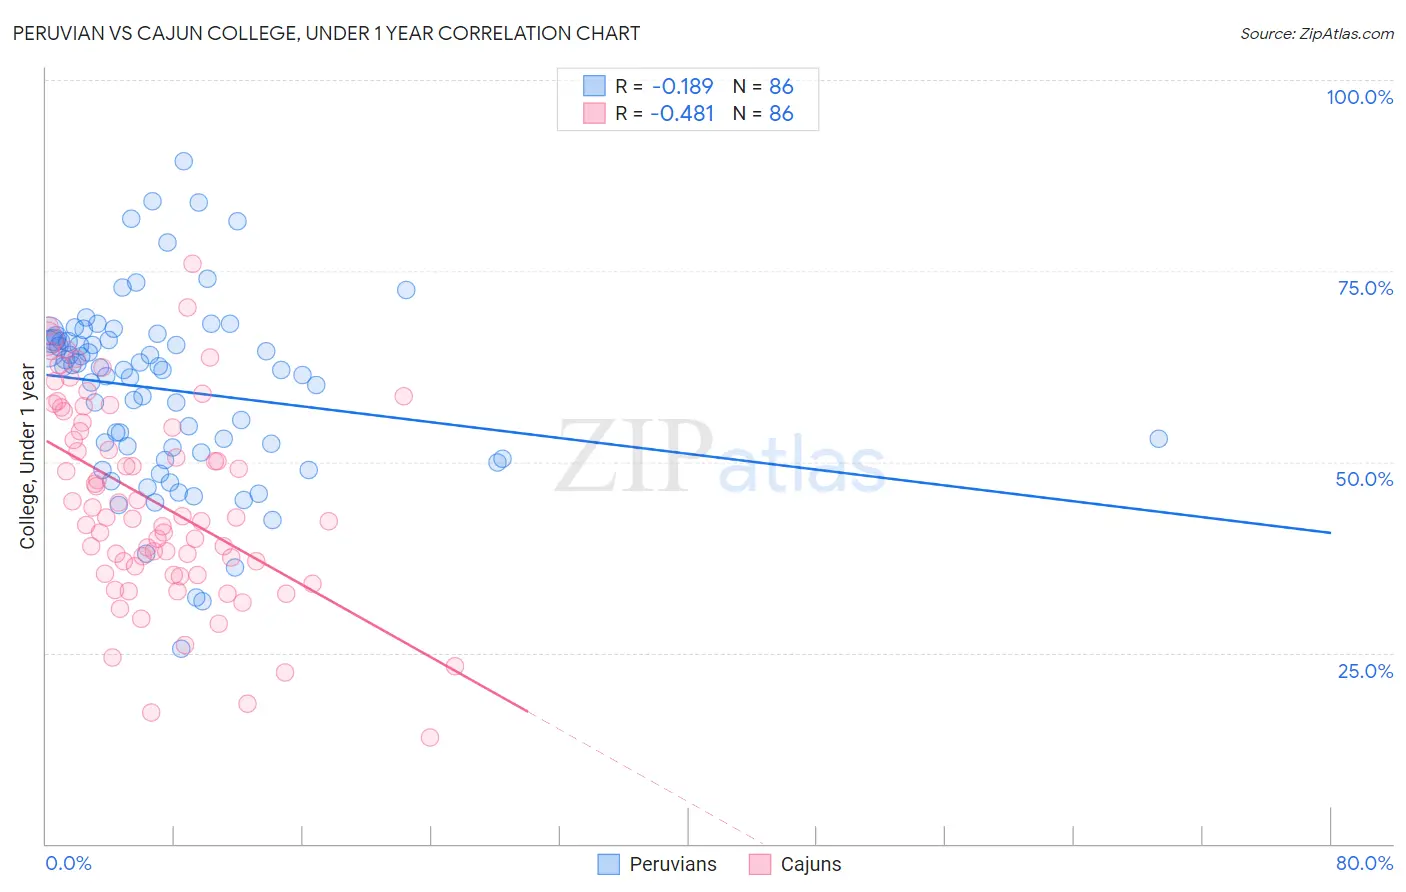
Task: Click the blue R = -0.189 swatch
Action: [594, 86]
